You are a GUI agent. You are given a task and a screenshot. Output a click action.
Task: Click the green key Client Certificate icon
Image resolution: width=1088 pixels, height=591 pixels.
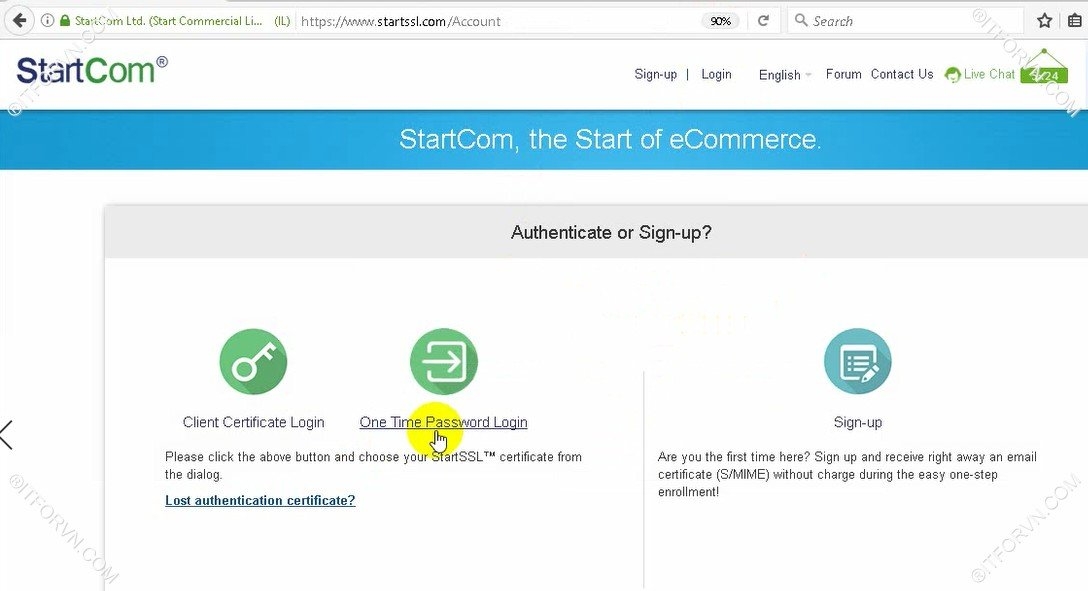tap(253, 362)
